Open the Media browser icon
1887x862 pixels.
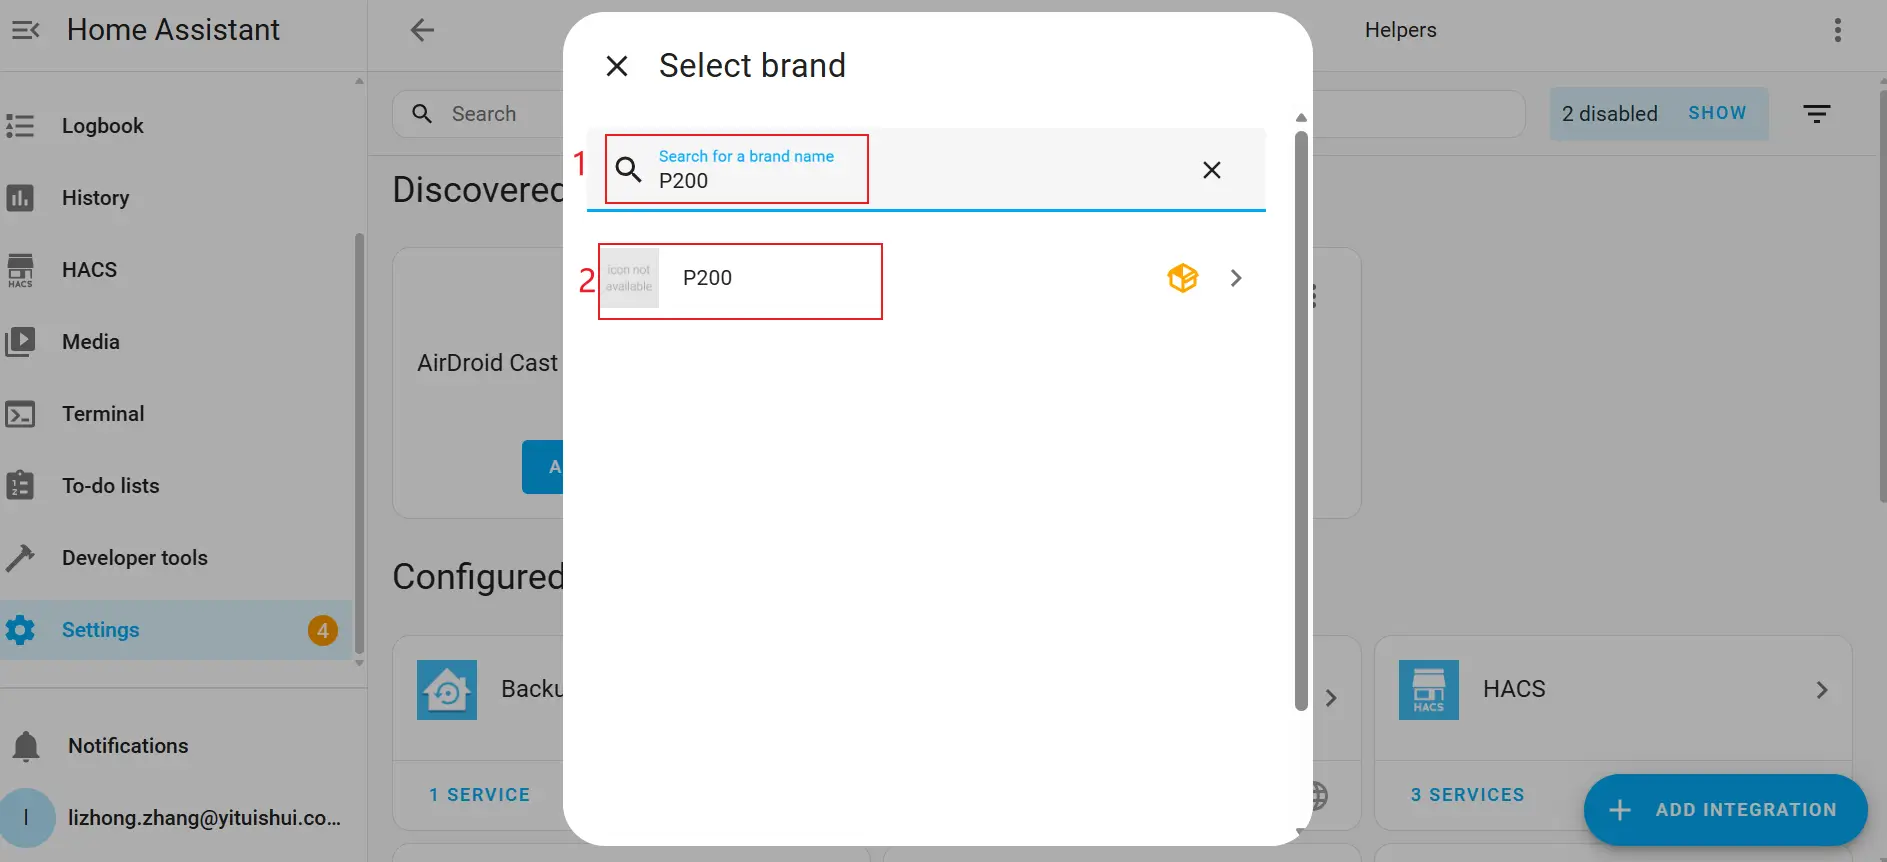(x=20, y=342)
